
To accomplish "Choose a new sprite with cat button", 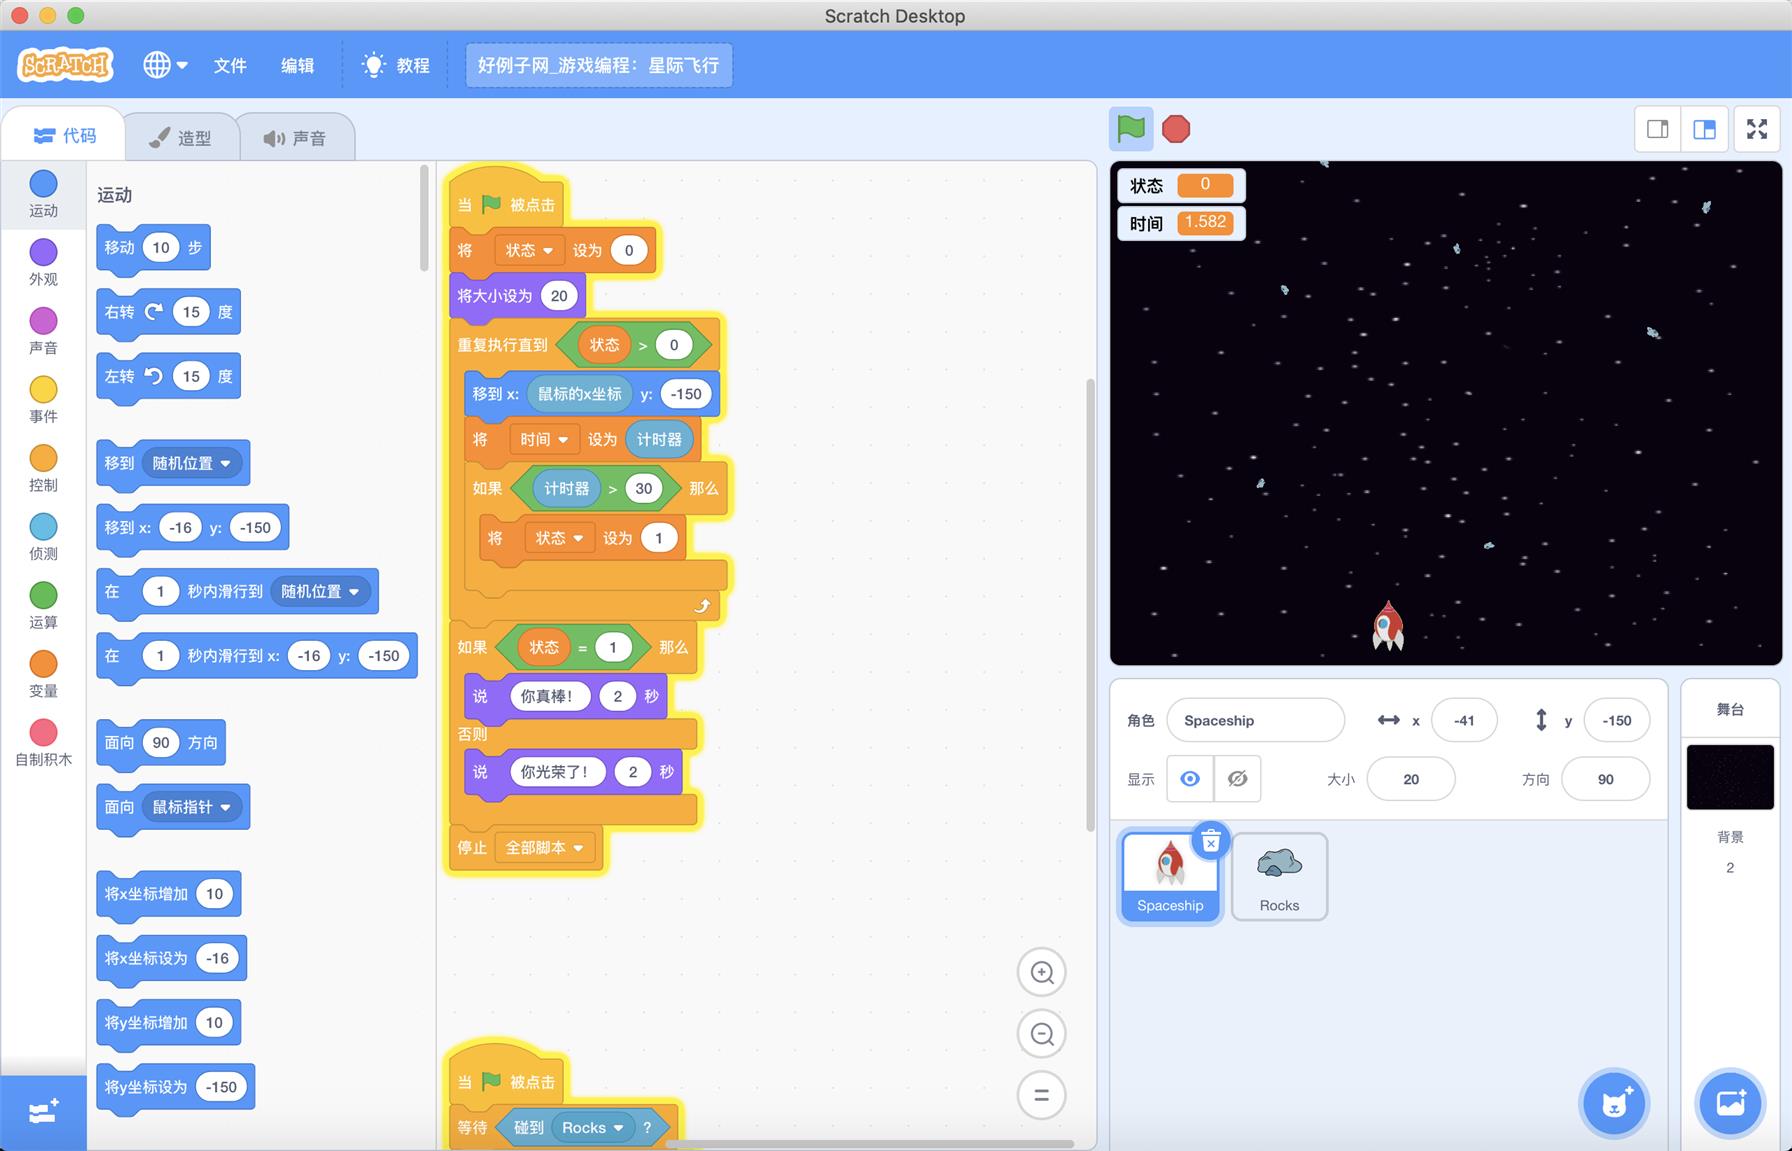I will 1613,1103.
